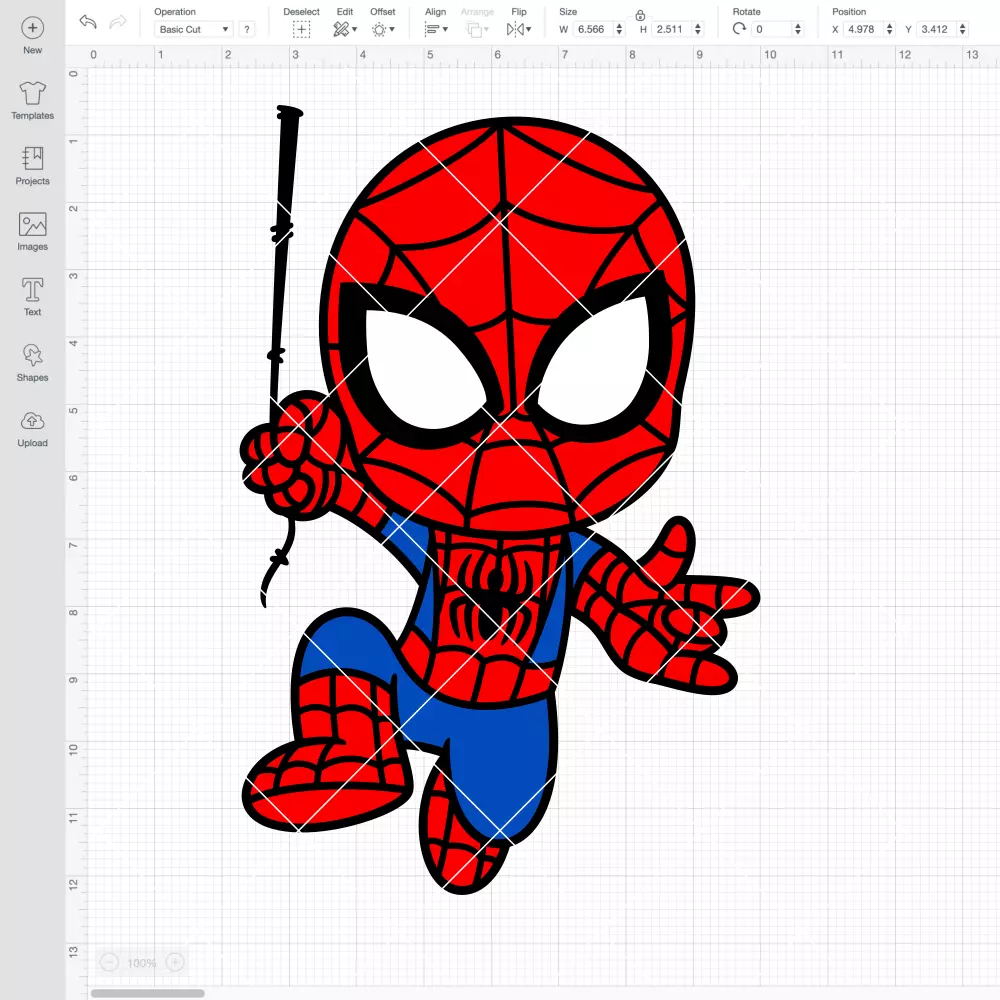1000x1000 pixels.
Task: Adjust the X position stepper
Action: (x=889, y=29)
